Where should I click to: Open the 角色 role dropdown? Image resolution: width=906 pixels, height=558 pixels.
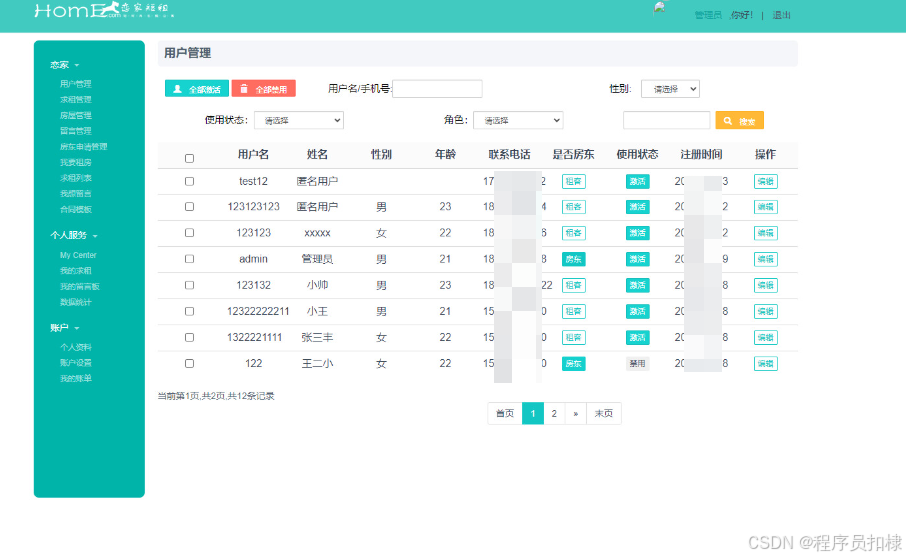pyautogui.click(x=518, y=120)
